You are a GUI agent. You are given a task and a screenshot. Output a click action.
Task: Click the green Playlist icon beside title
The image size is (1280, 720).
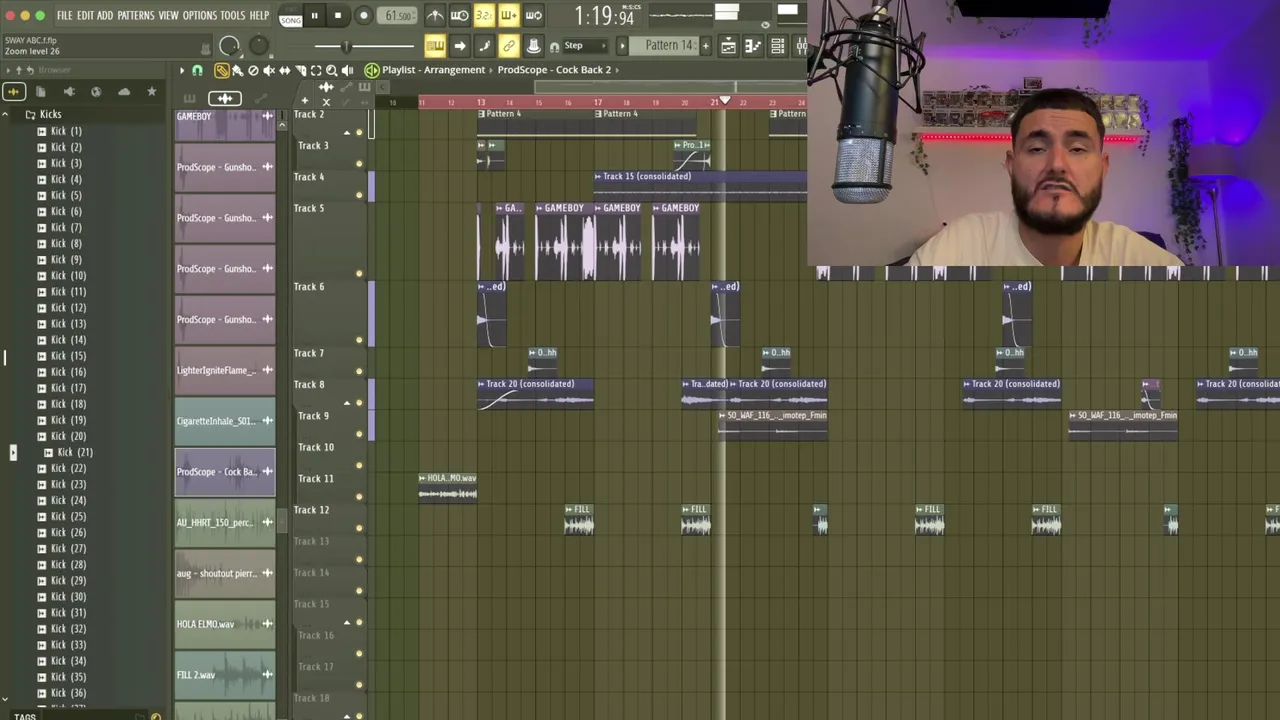tap(371, 70)
